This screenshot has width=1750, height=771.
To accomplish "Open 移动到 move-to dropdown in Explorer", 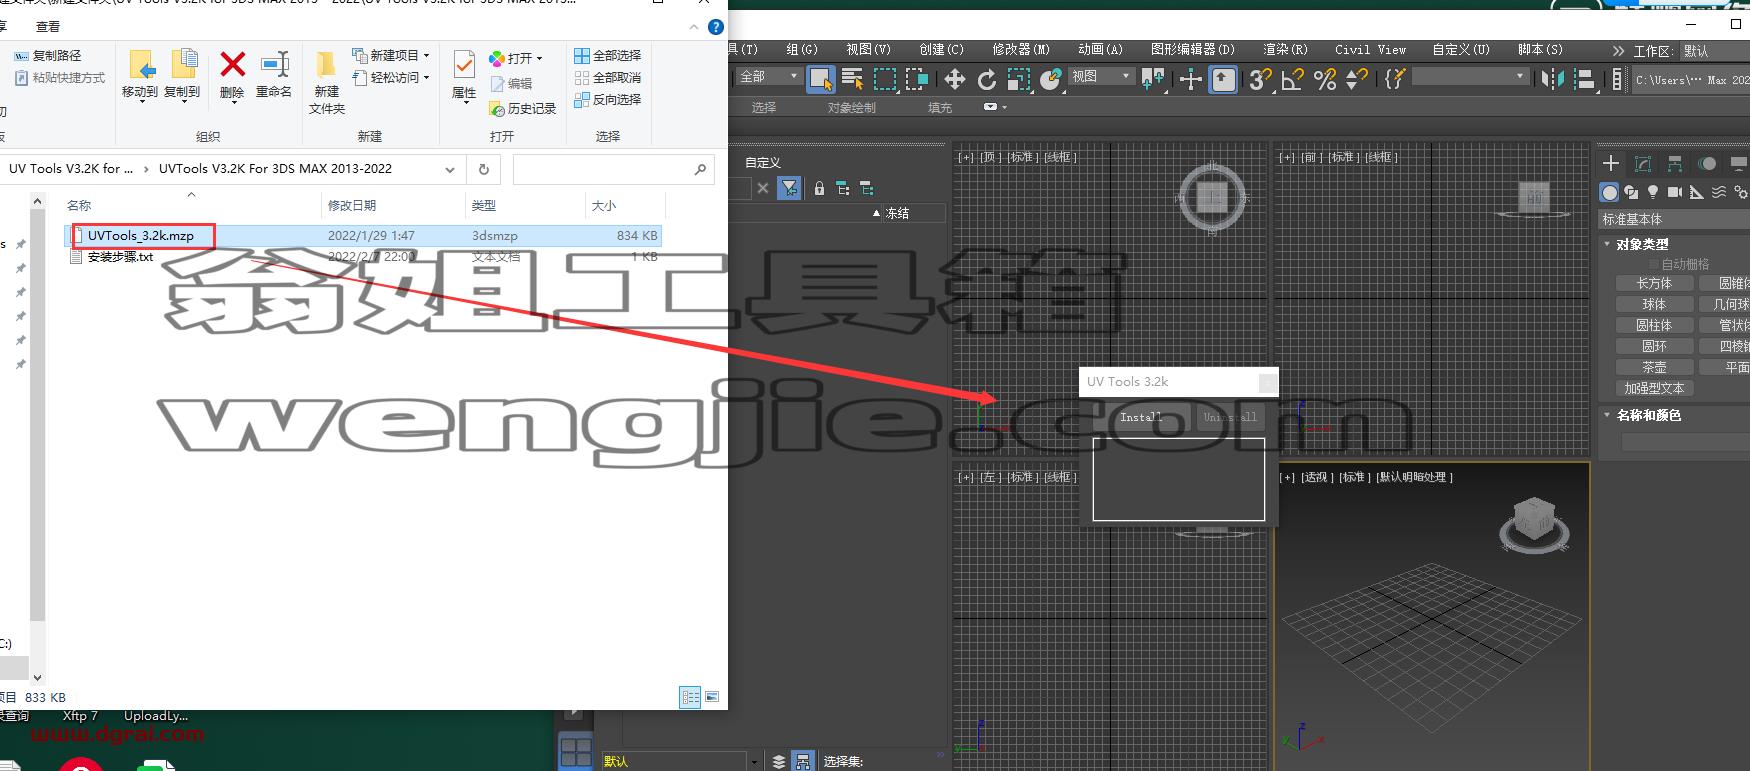I will [140, 78].
